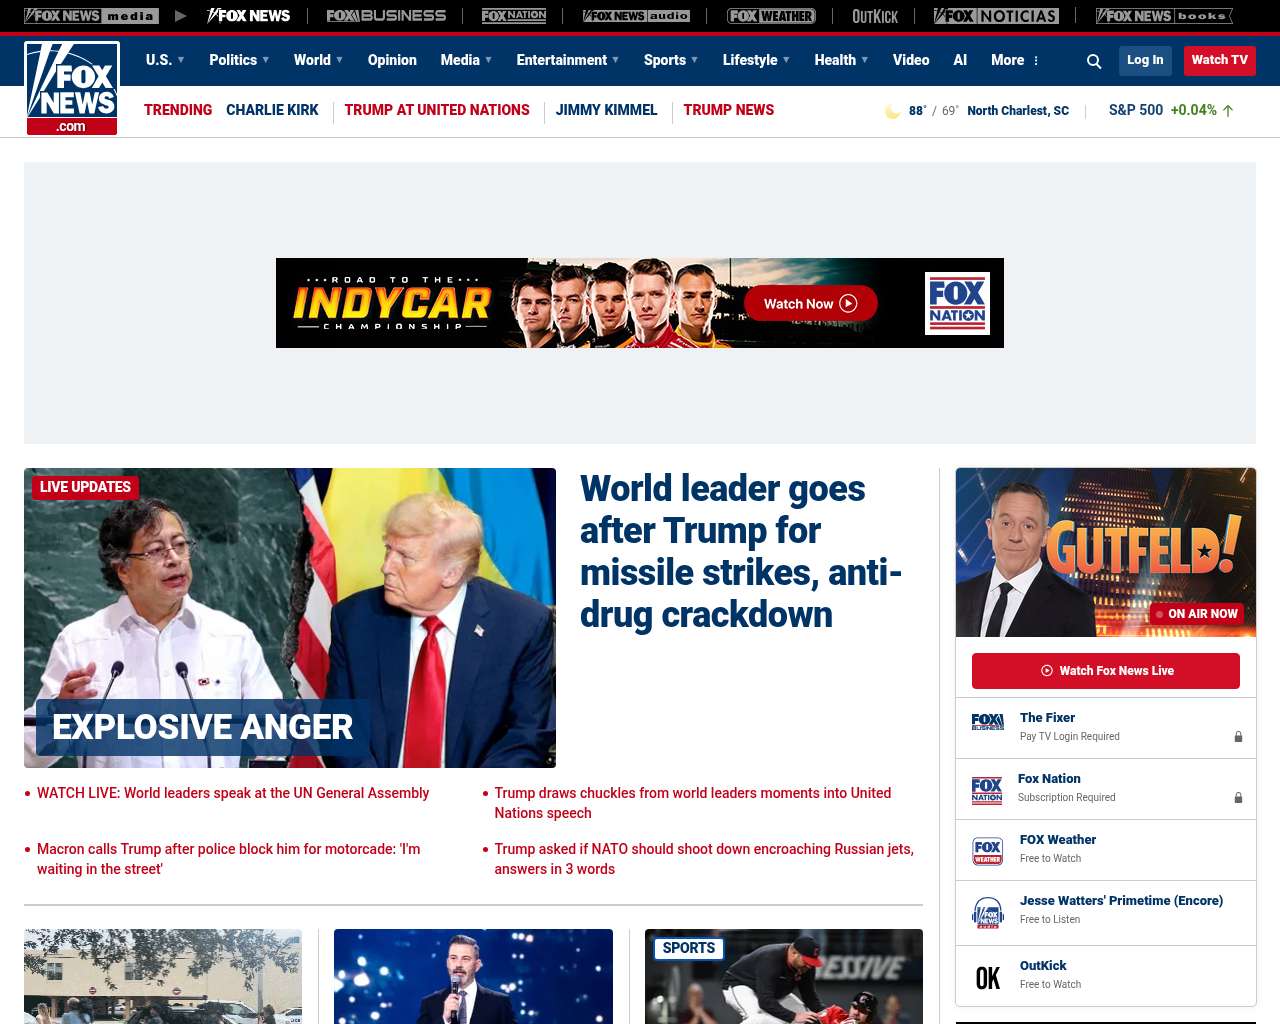This screenshot has height=1024, width=1280.
Task: Open the FOX Weather free stream
Action: [1106, 850]
